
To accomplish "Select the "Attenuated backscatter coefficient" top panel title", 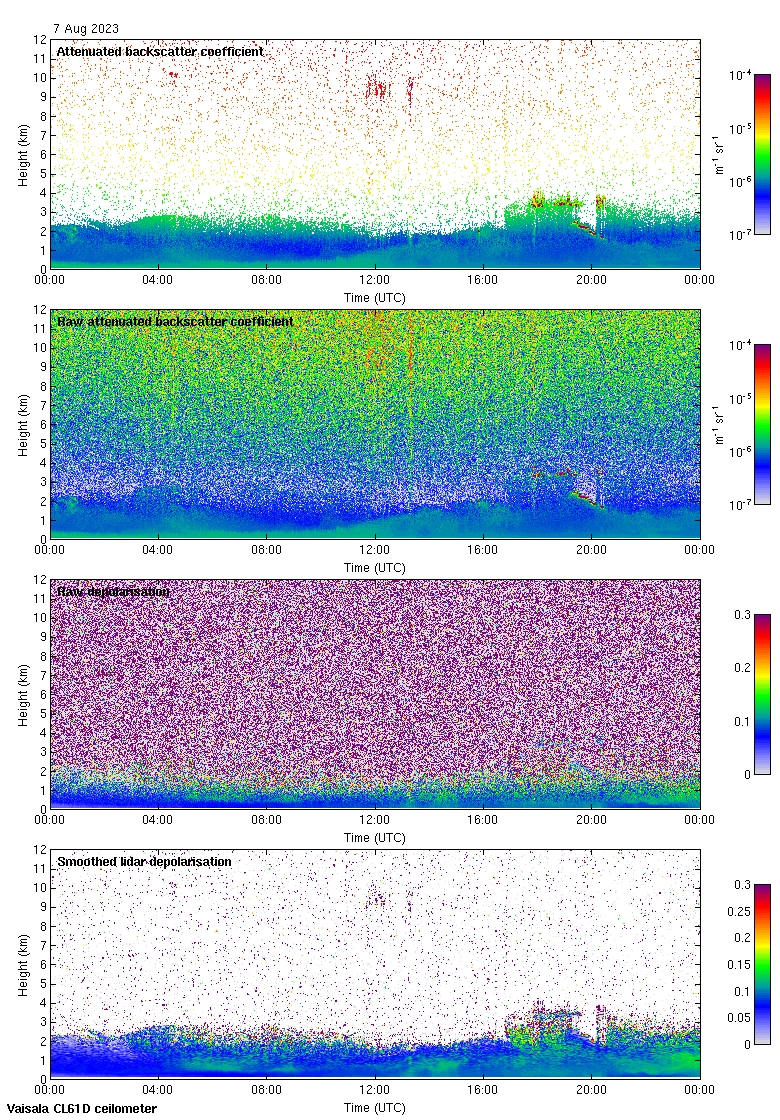I will pyautogui.click(x=160, y=51).
